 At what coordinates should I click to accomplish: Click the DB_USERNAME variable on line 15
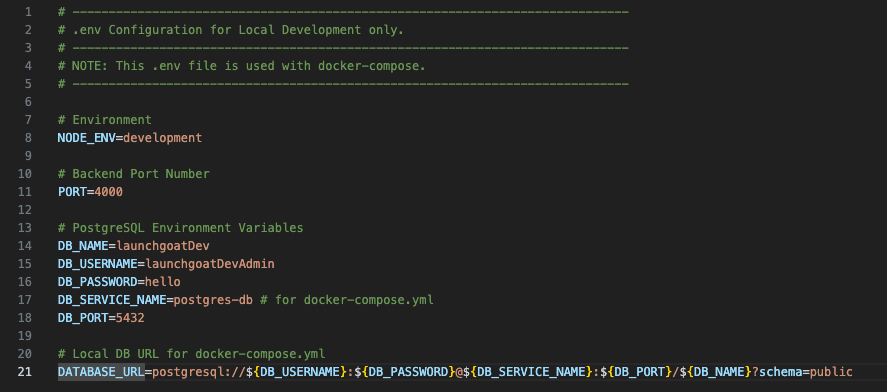97,264
